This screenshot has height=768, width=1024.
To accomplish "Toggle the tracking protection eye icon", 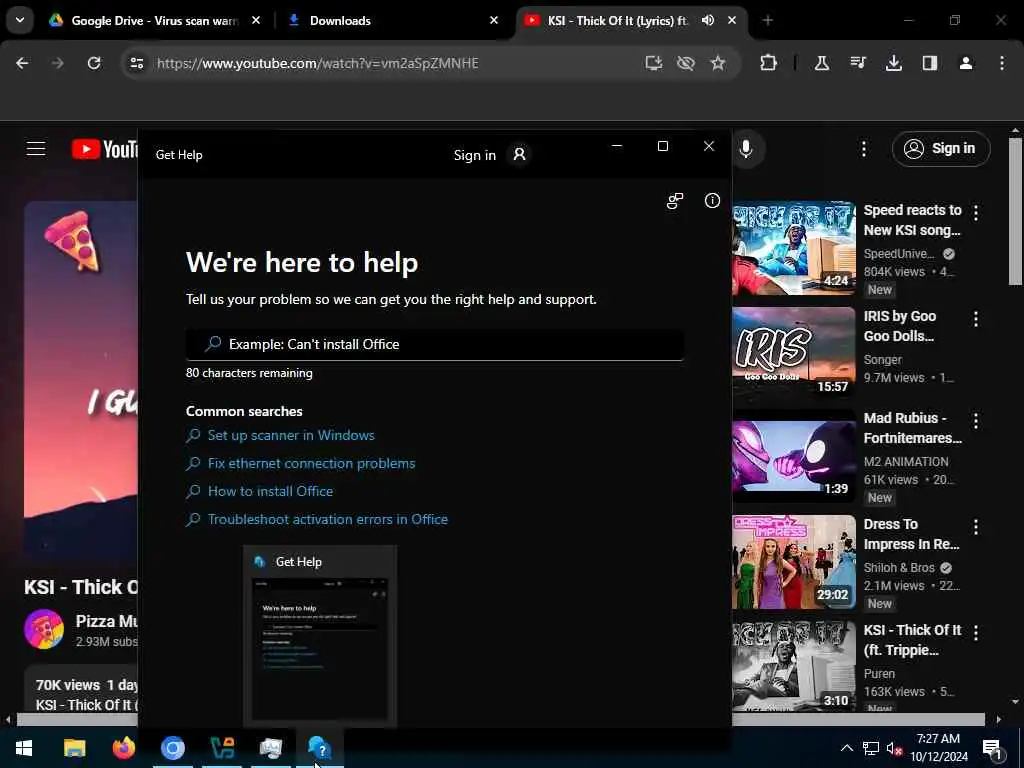I will coord(686,63).
